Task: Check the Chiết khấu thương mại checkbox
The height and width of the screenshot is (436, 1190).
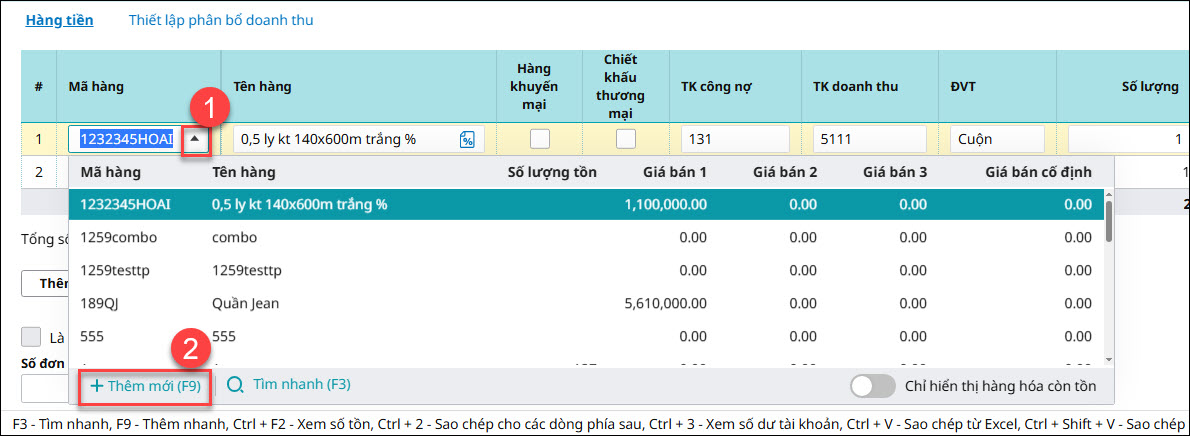Action: (626, 139)
